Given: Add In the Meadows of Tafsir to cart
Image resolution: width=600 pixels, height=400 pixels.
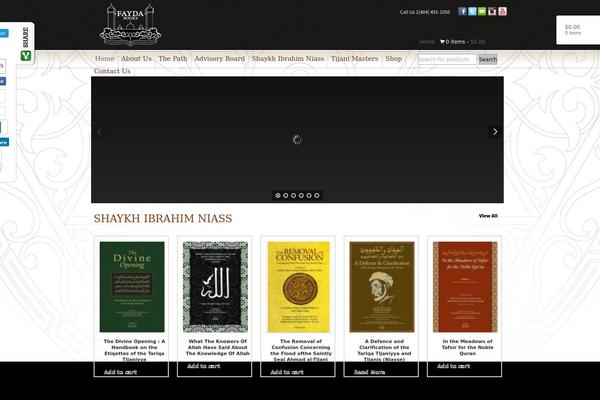Looking at the screenshot, I should [454, 366].
